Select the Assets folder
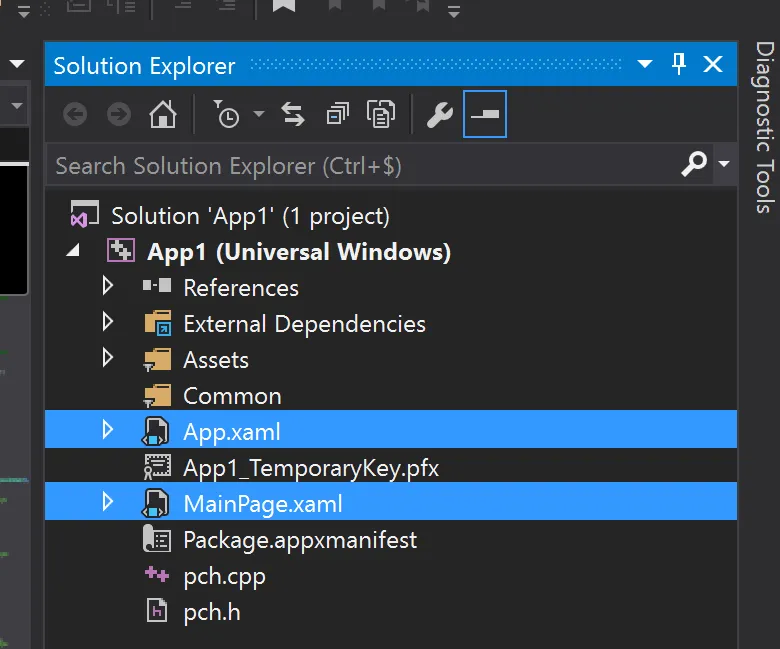 (216, 360)
